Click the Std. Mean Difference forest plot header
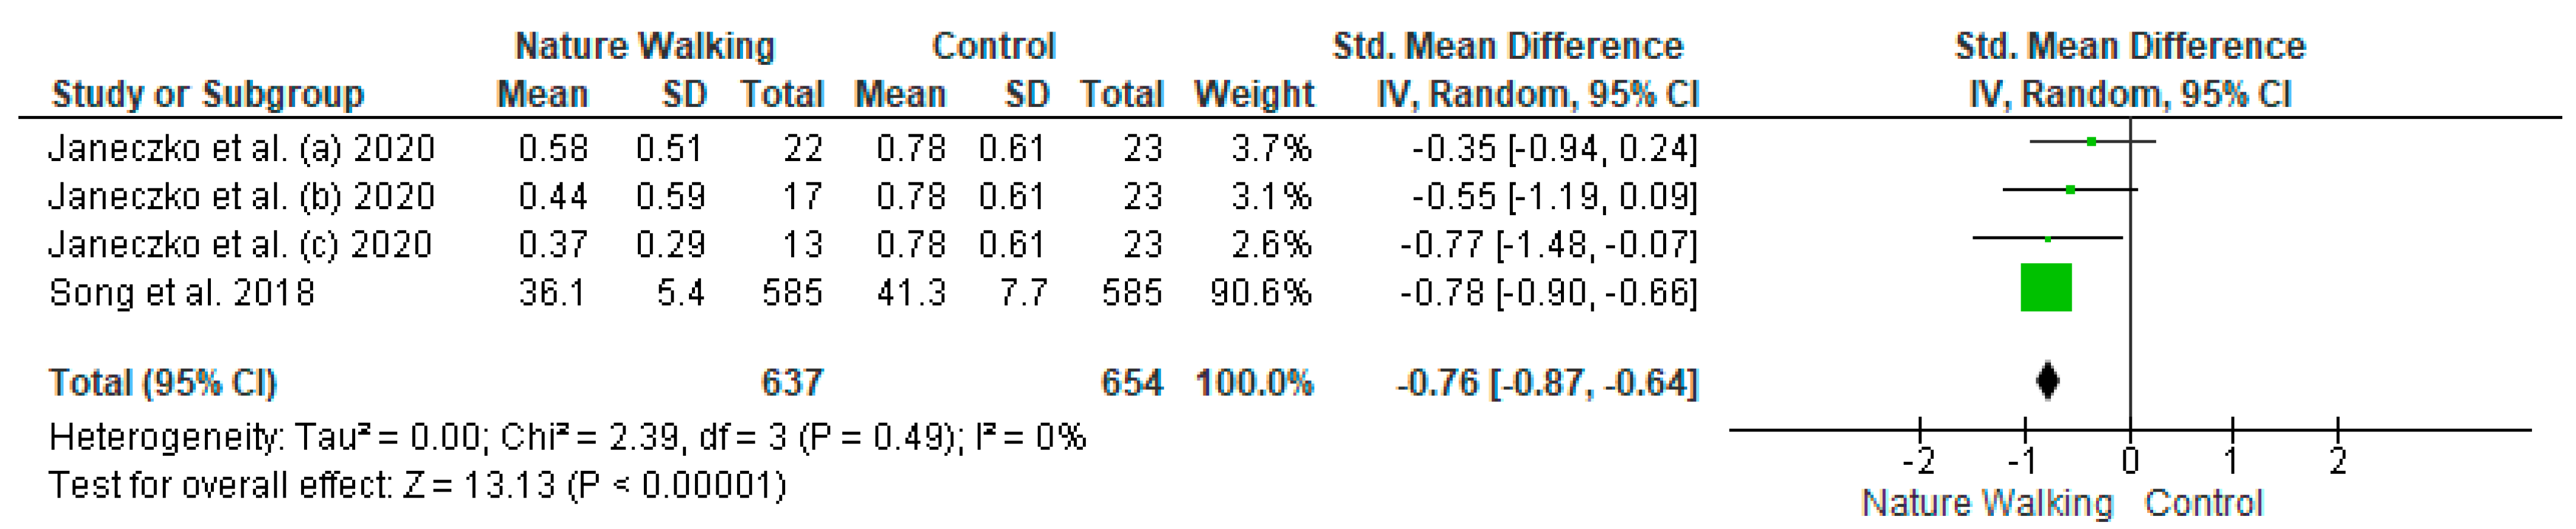This screenshot has height=529, width=2576. [x=2130, y=46]
